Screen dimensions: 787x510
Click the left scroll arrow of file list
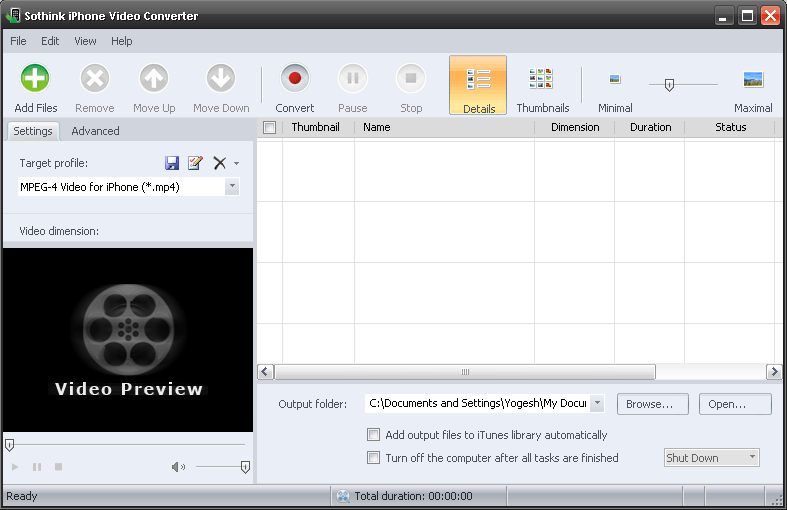(x=266, y=372)
